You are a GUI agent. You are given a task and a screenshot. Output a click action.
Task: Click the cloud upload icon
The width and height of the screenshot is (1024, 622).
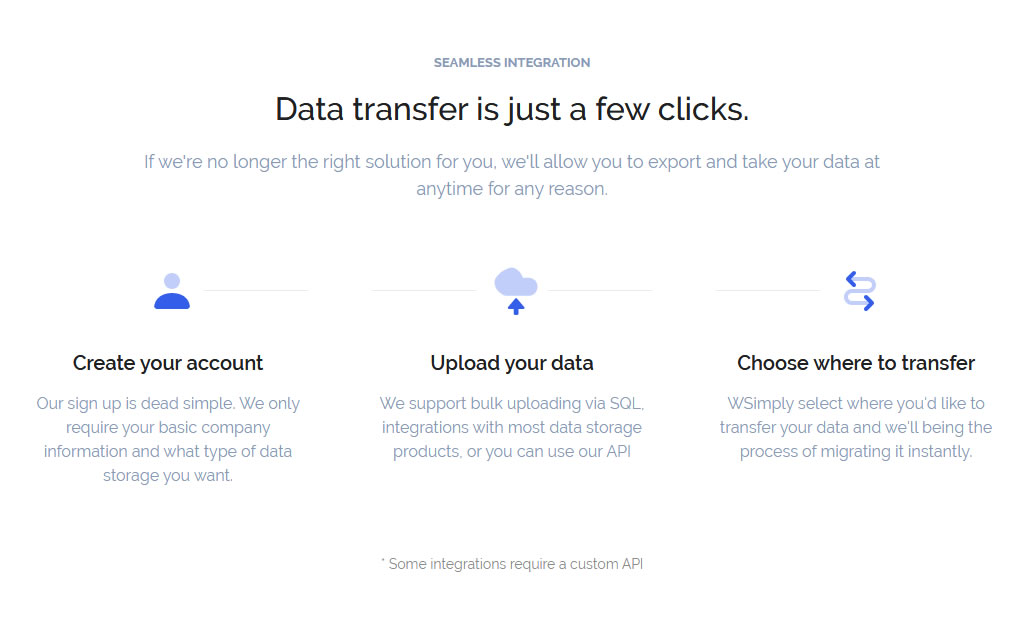click(516, 290)
